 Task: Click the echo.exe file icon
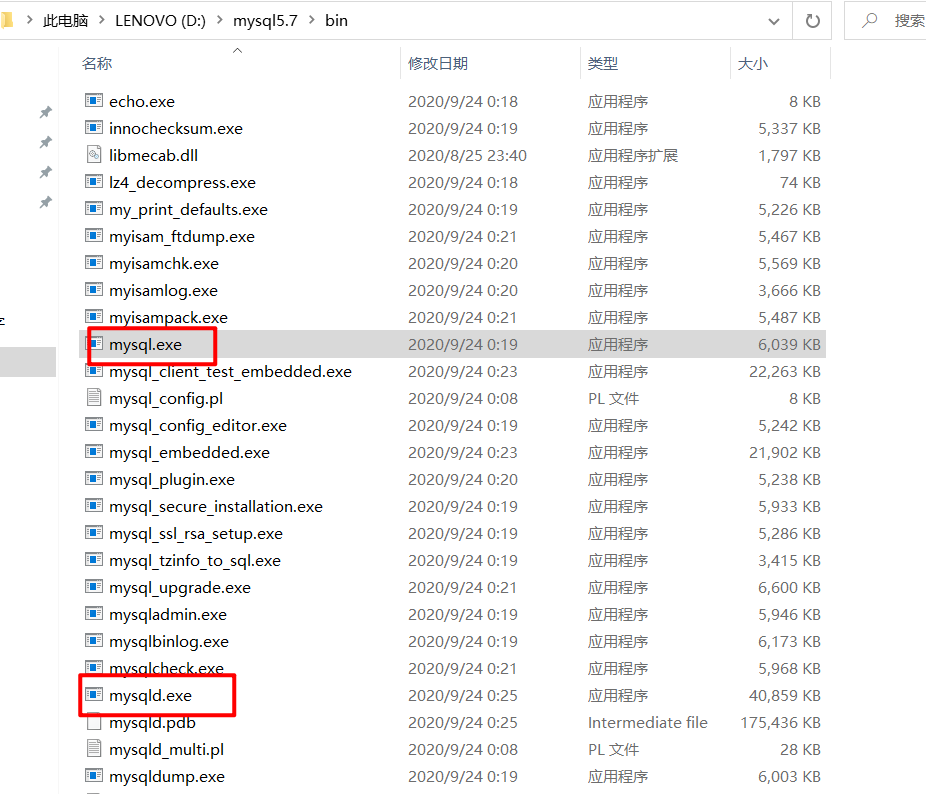point(94,100)
